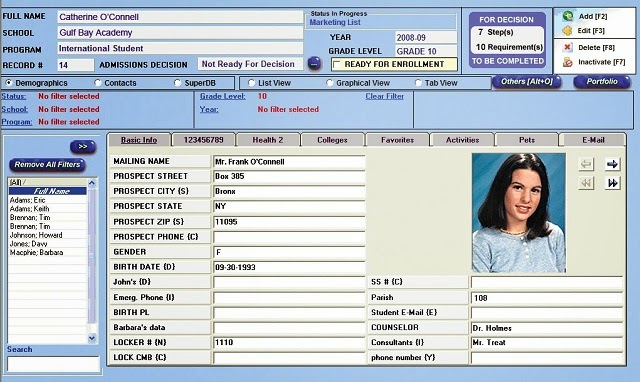Open the Basic Info tab

pyautogui.click(x=139, y=140)
